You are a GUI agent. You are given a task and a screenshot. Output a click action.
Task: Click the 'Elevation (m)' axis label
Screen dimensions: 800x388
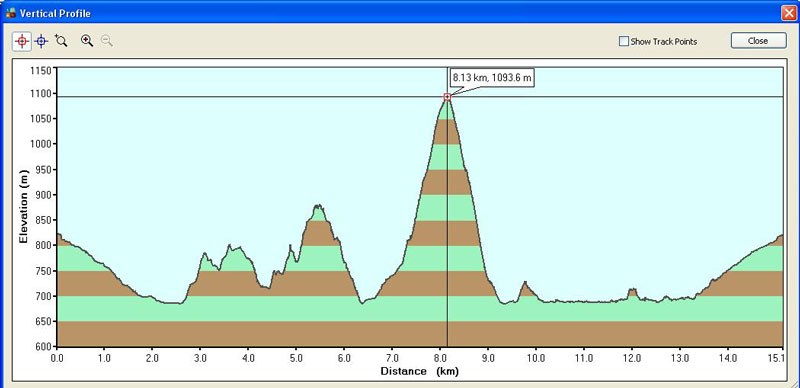coord(23,208)
